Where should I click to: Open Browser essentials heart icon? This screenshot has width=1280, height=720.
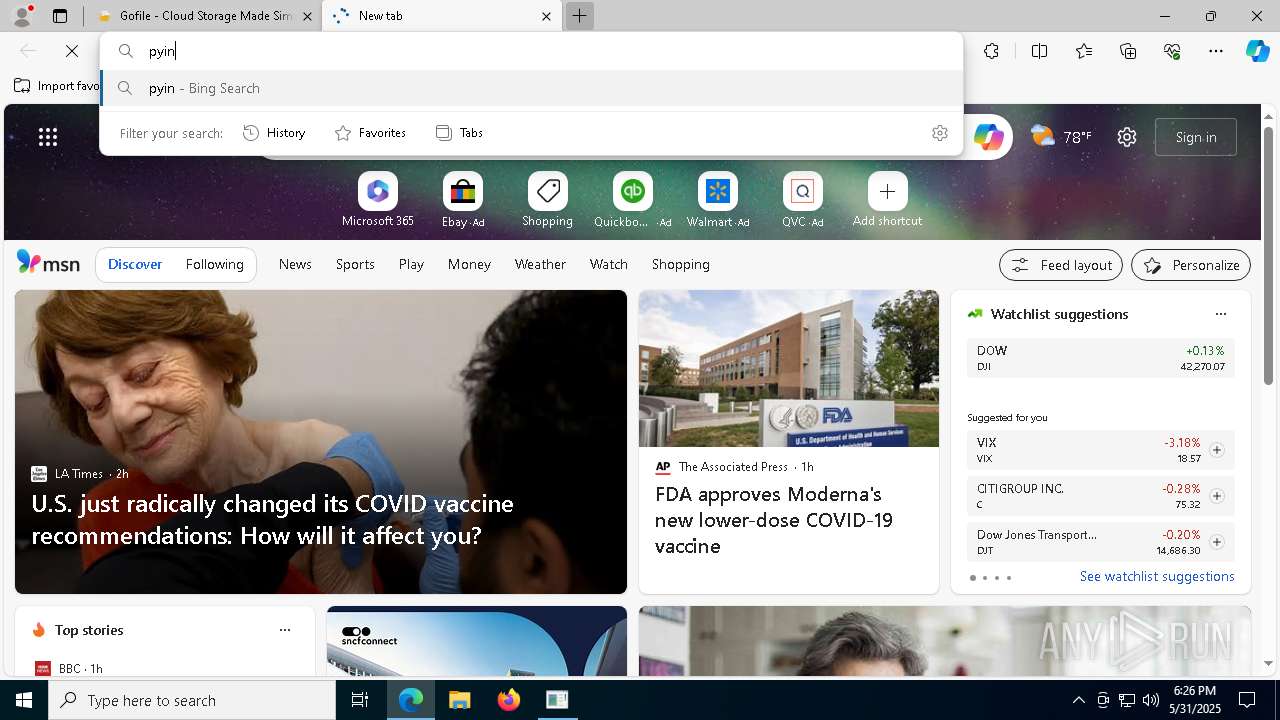coord(1172,51)
